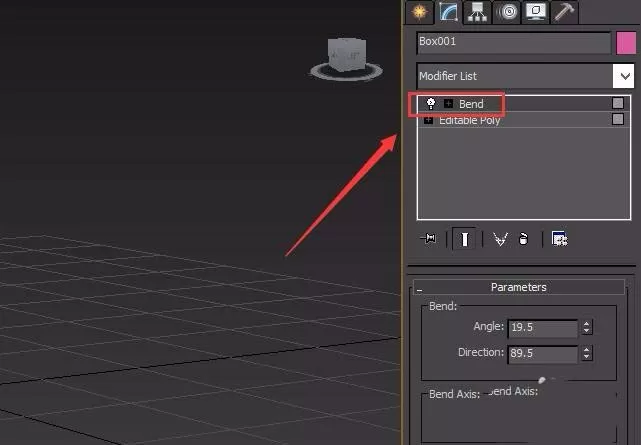Click the Angle spinner arrows
The width and height of the screenshot is (641, 445).
click(x=587, y=327)
